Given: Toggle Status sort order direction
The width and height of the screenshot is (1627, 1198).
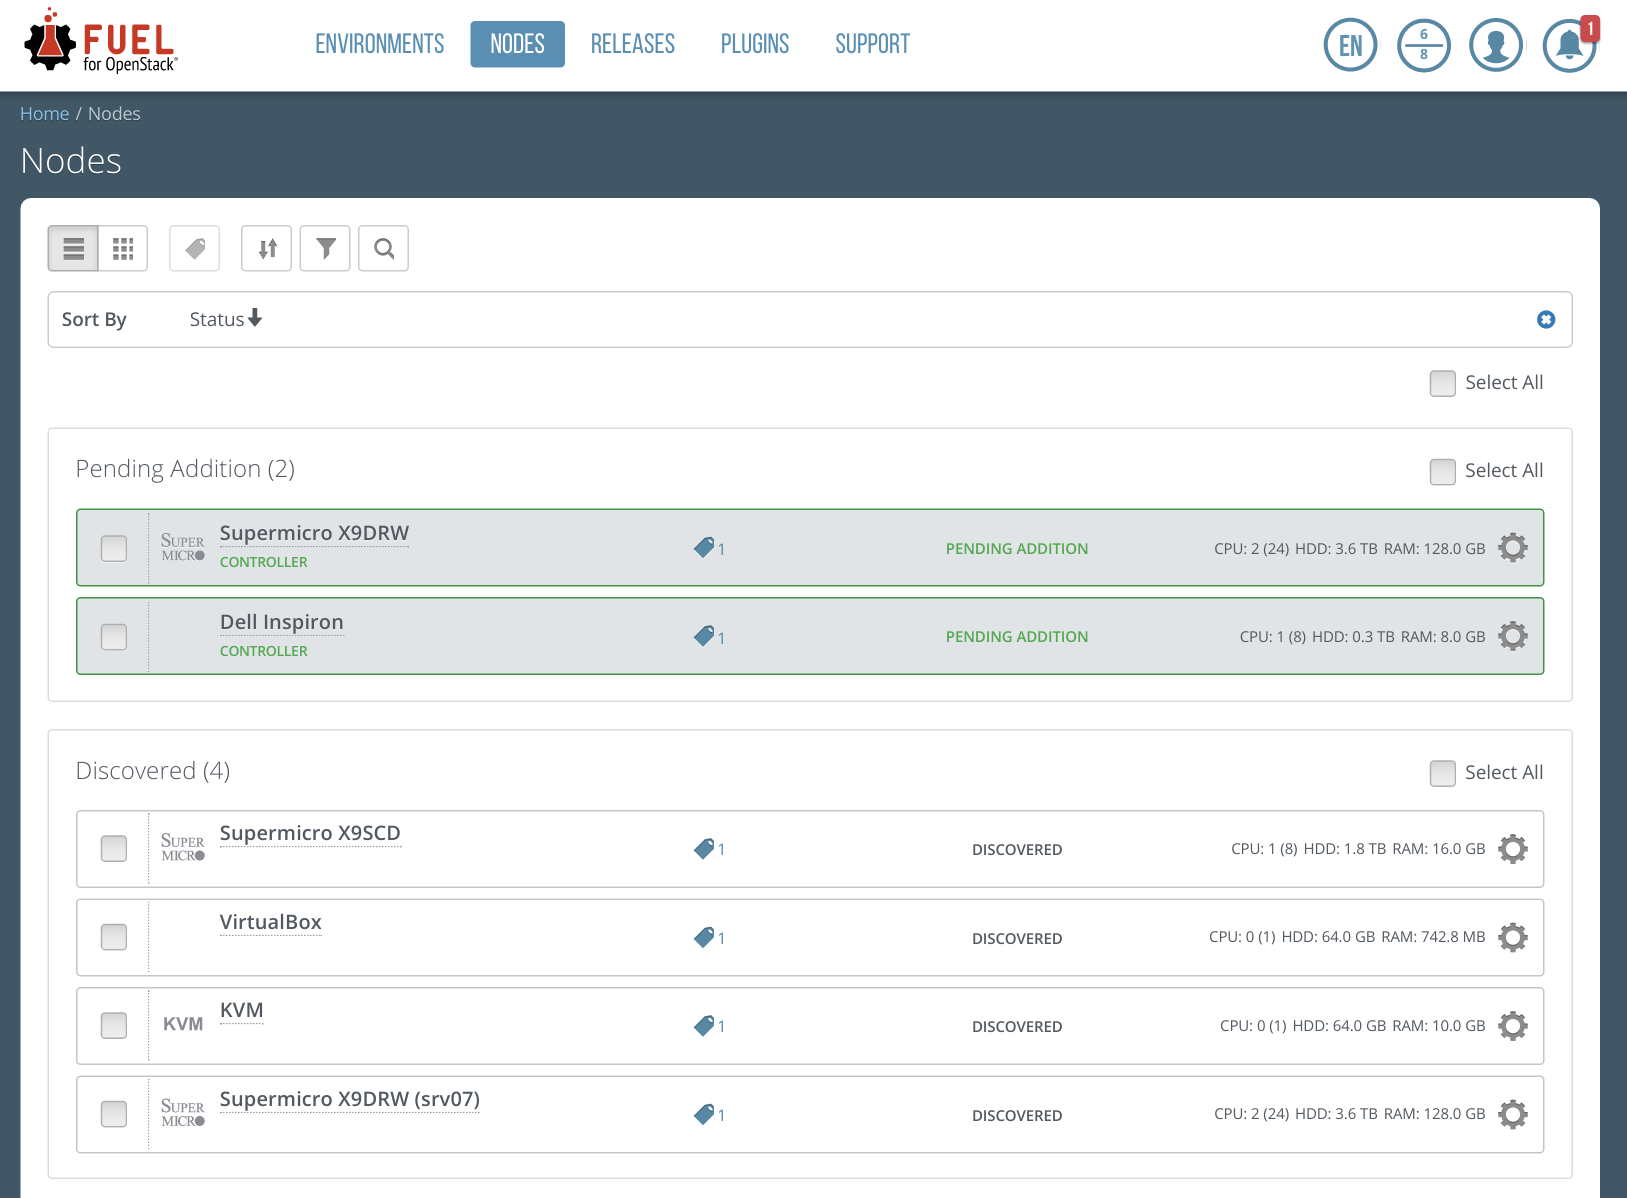Looking at the screenshot, I should click(226, 319).
